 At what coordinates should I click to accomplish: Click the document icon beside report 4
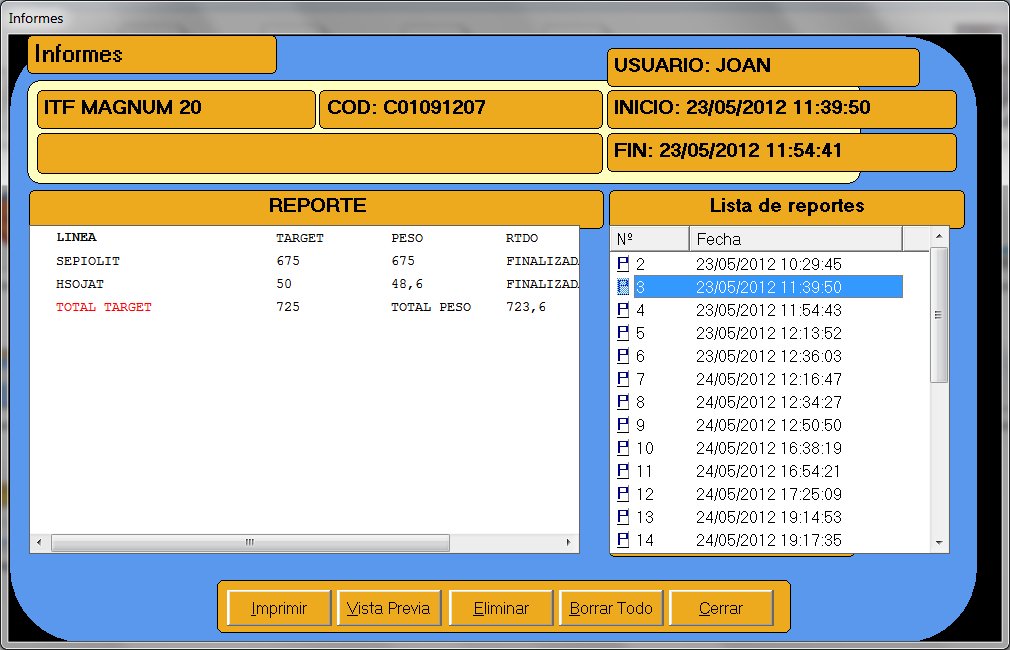tap(623, 310)
